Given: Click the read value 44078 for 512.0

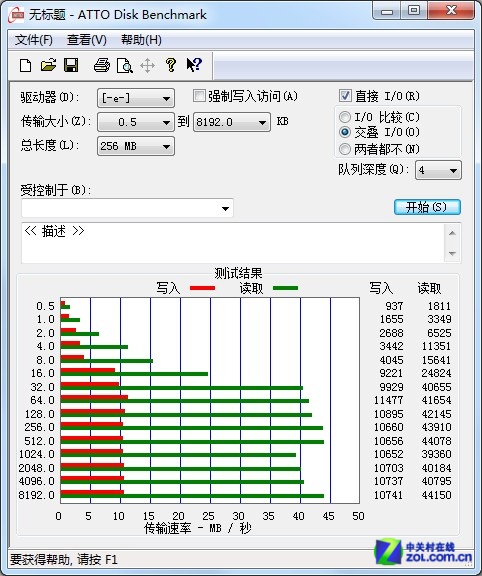Looking at the screenshot, I should 436,441.
